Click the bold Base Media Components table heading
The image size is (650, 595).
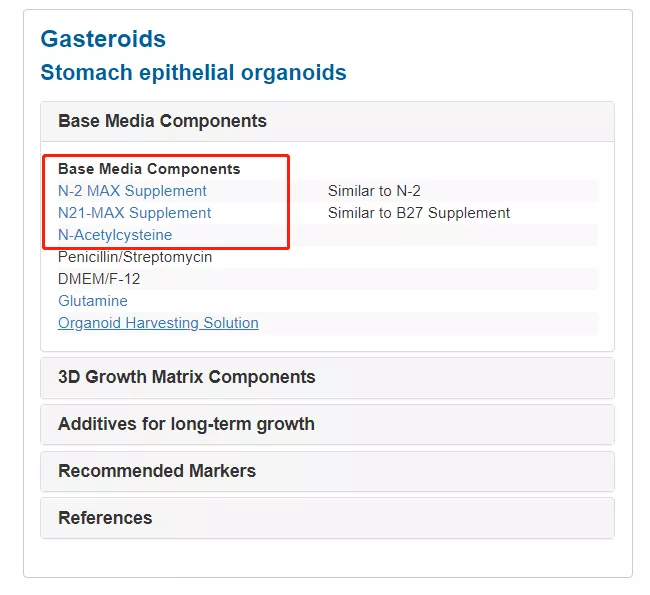[149, 169]
